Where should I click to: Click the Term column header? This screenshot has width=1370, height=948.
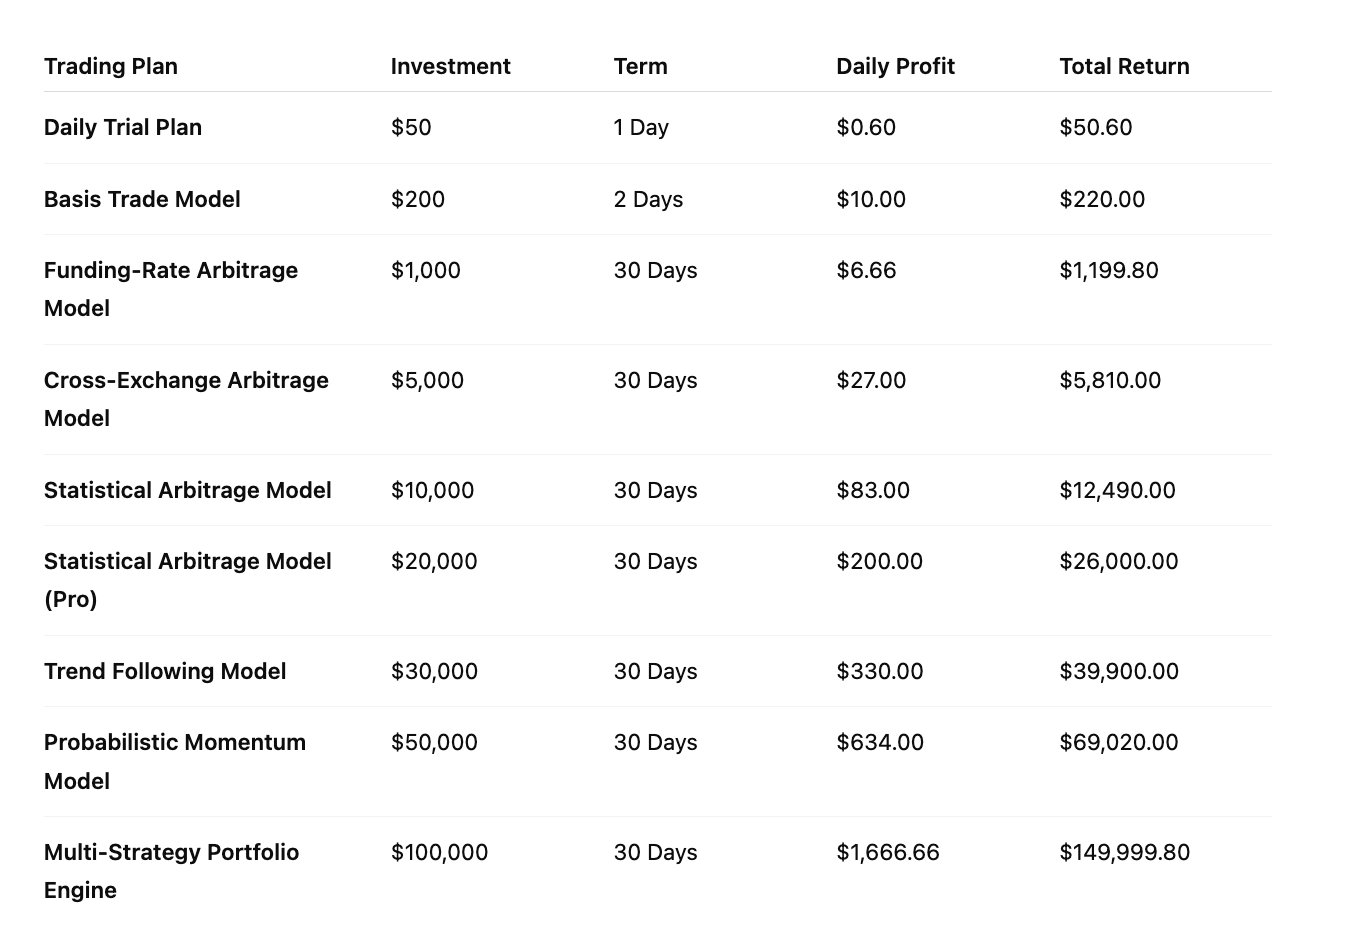pos(640,66)
